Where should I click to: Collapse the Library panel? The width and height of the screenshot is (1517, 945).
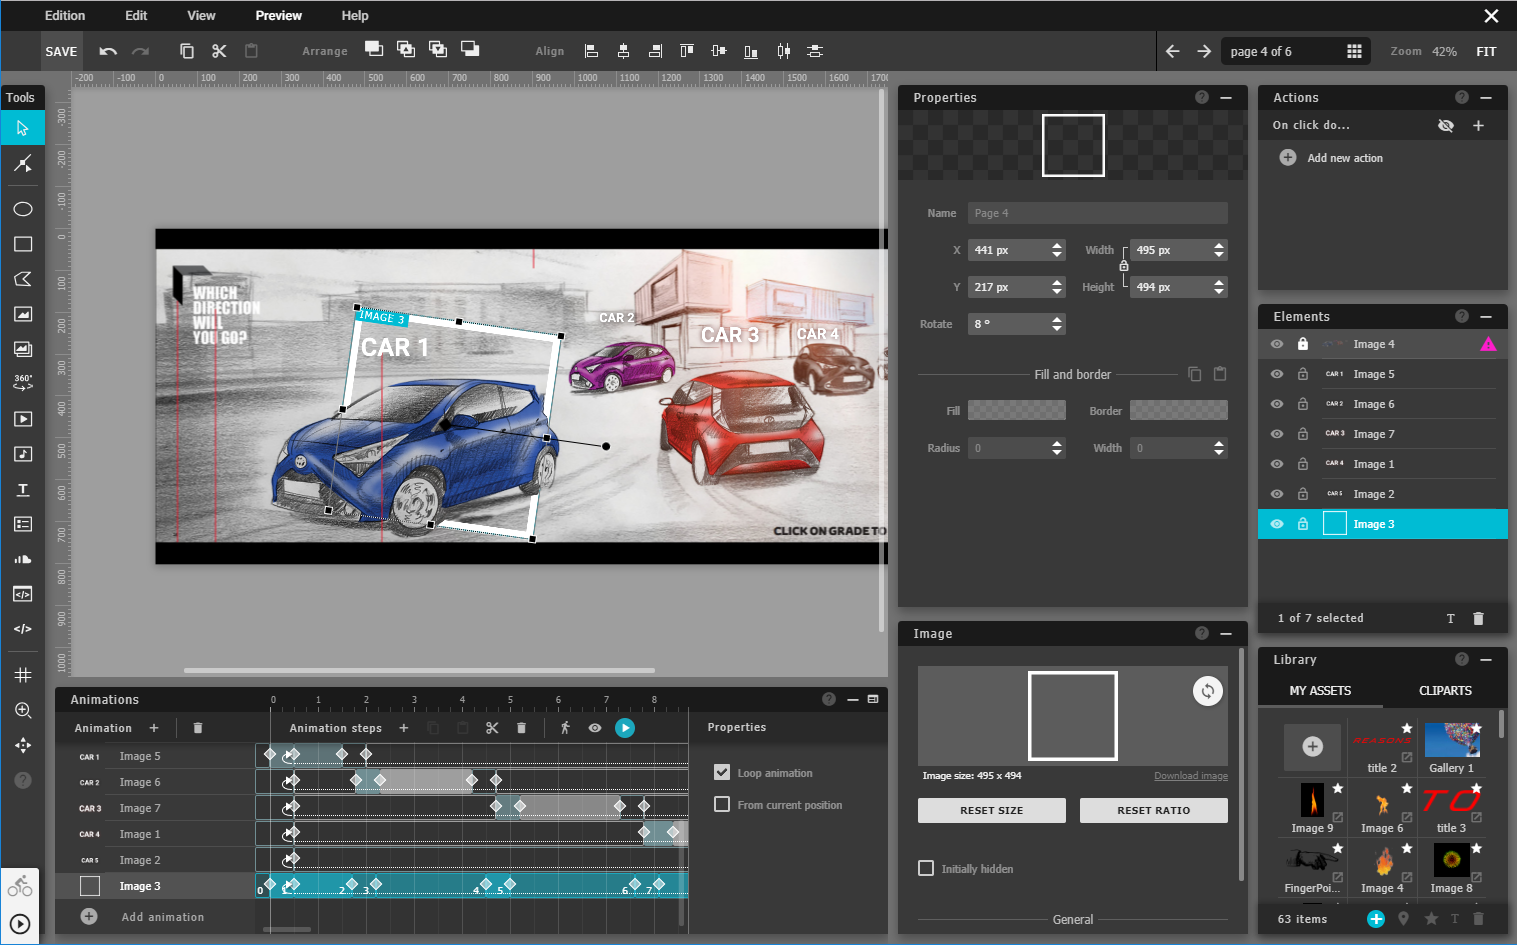point(1487,659)
